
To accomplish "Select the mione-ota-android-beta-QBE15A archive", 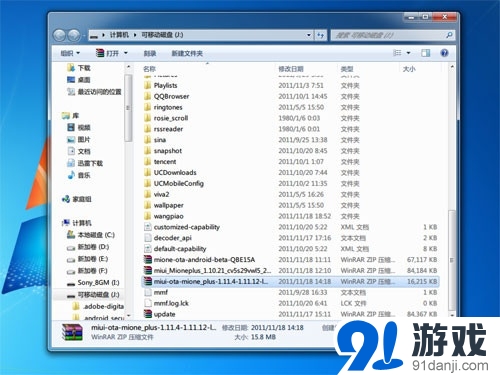I will click(x=204, y=260).
